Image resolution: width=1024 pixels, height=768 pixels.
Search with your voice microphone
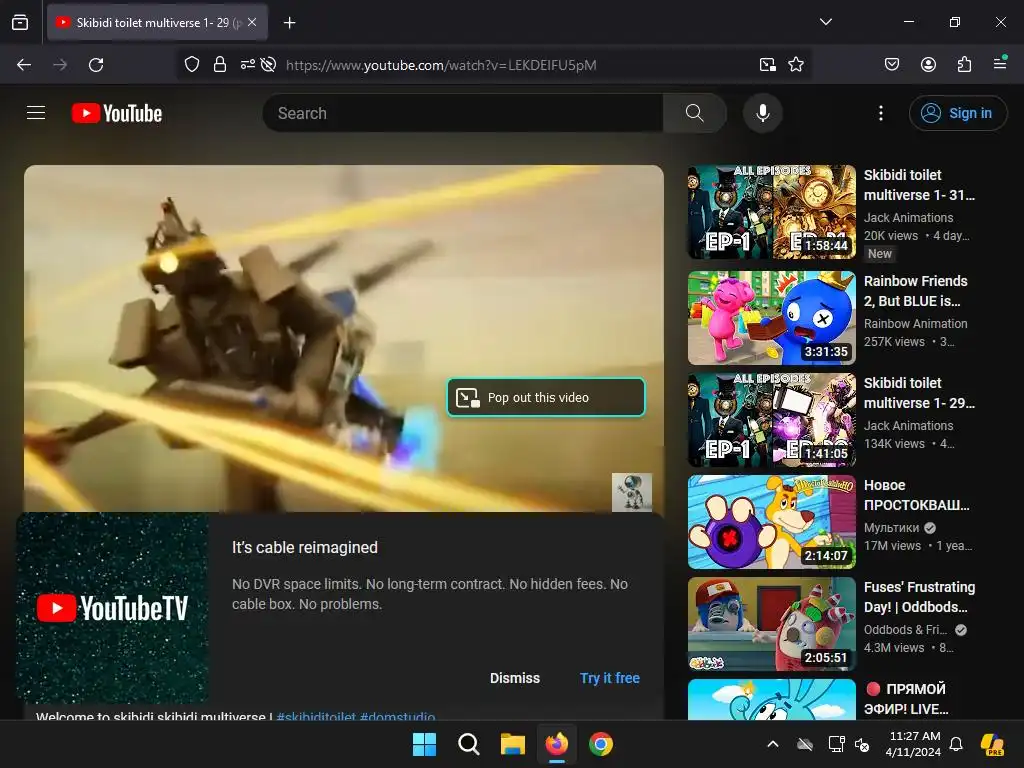coord(763,113)
